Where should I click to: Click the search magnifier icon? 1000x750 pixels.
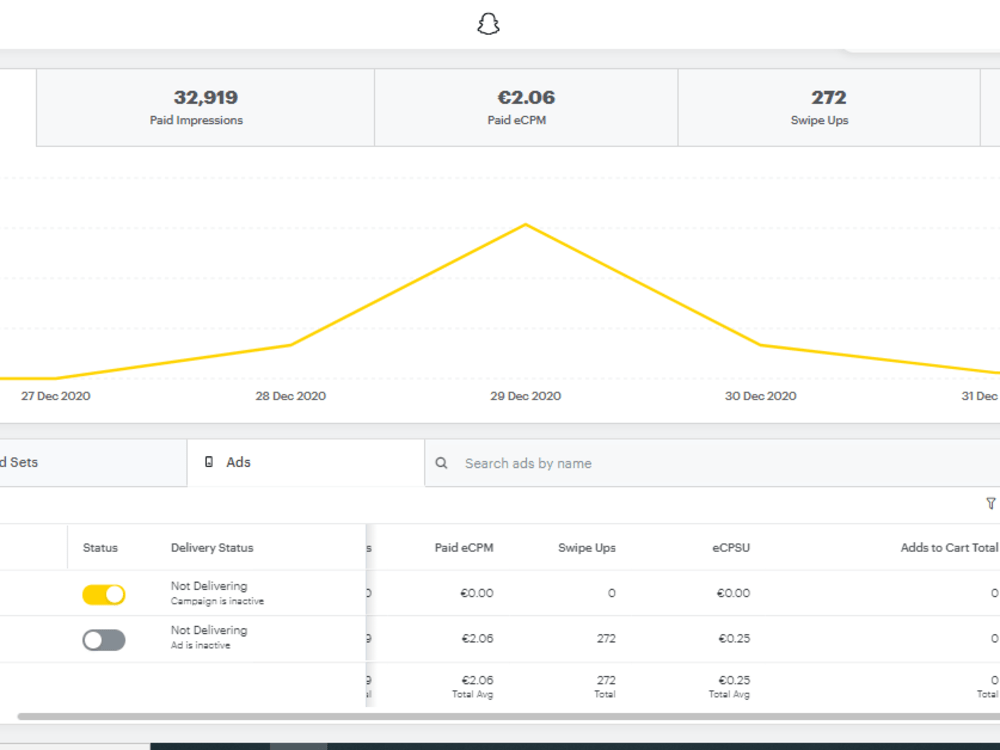pos(441,463)
